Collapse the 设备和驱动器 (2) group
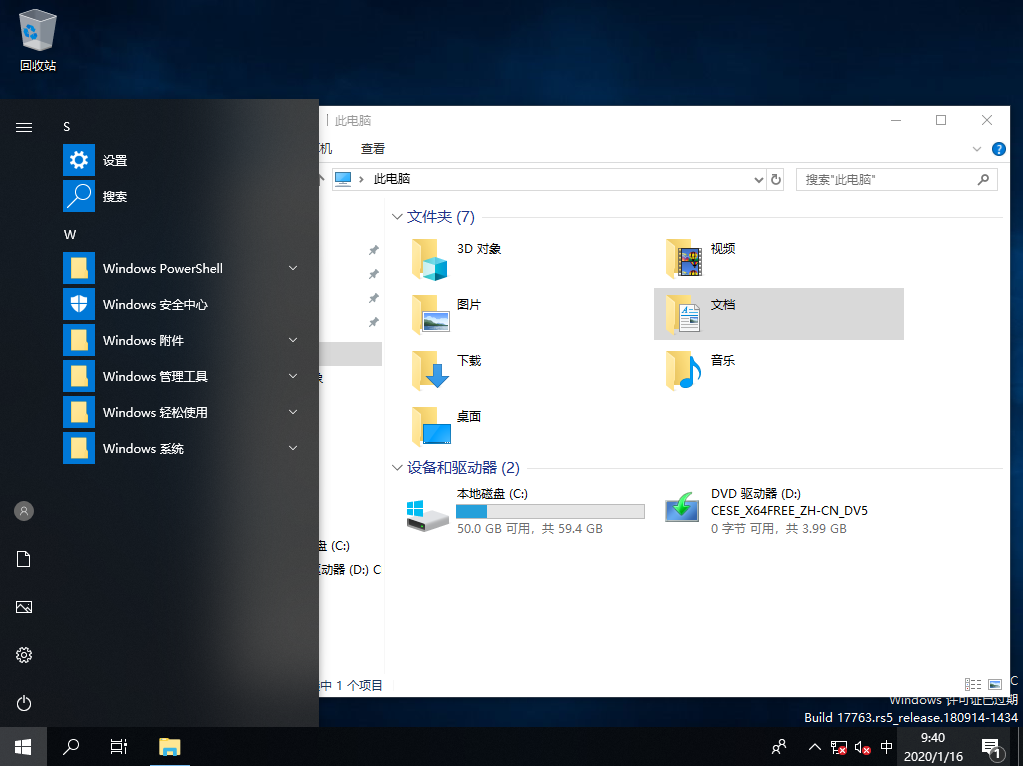Viewport: 1023px width, 766px height. click(397, 468)
